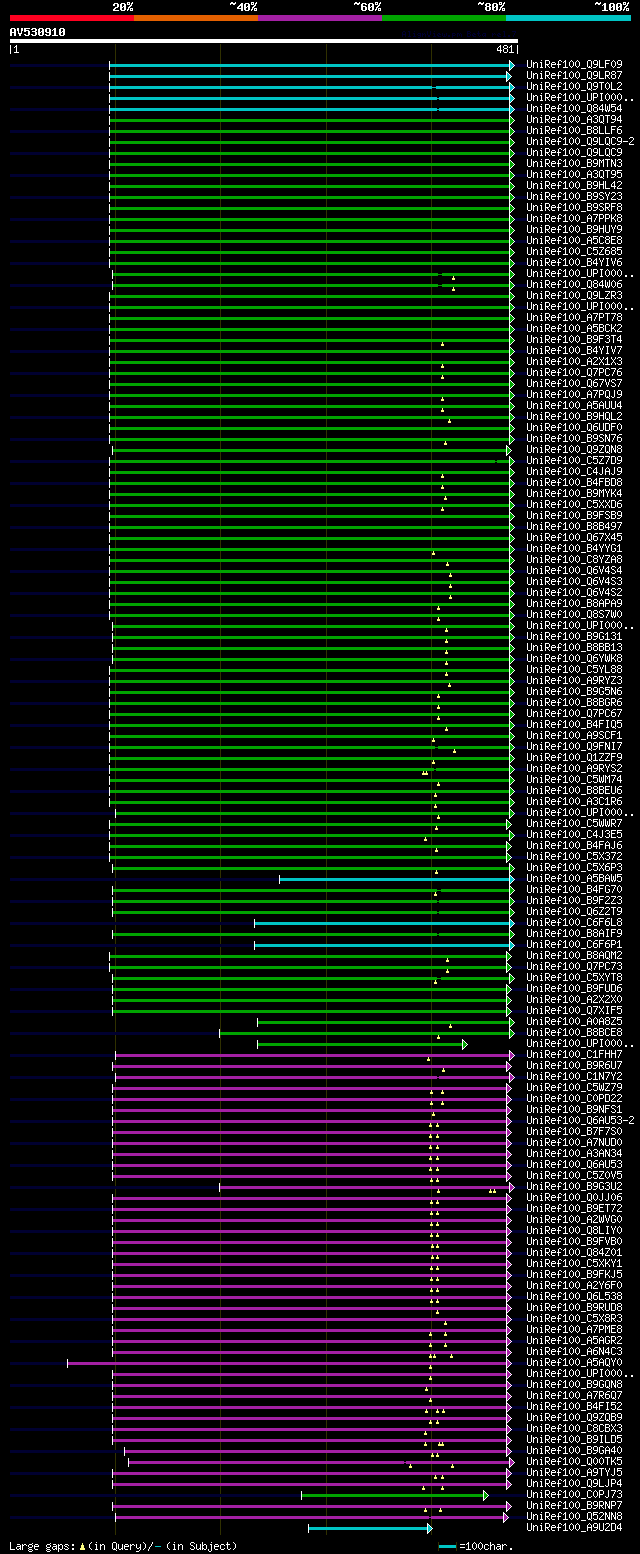The height and width of the screenshot is (1554, 640).
Task: Select hit label UniRef100_Q84W06
Action: click(x=574, y=284)
